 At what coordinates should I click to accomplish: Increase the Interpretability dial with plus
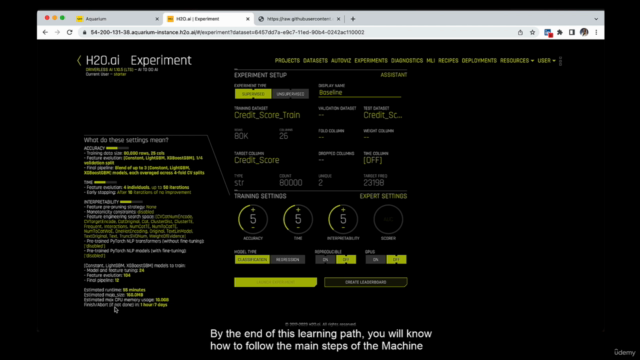[343, 210]
